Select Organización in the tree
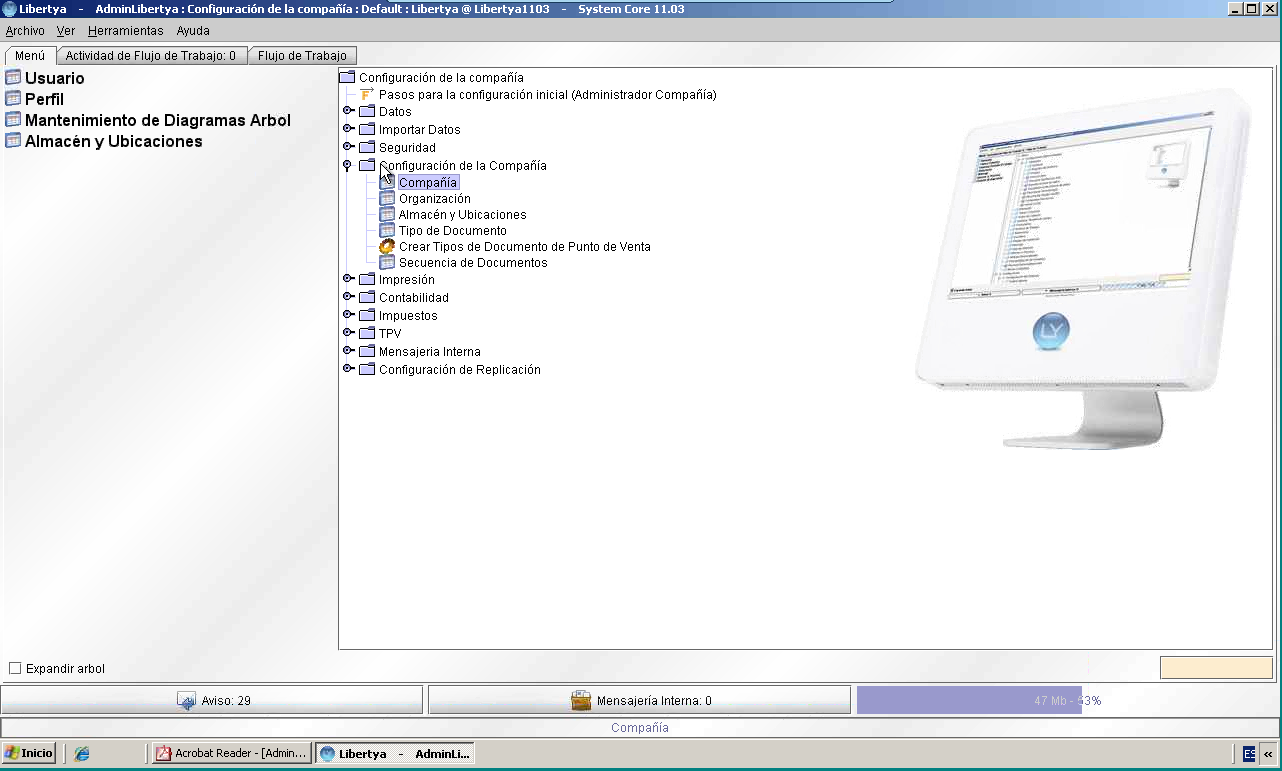This screenshot has height=771, width=1282. [x=435, y=198]
